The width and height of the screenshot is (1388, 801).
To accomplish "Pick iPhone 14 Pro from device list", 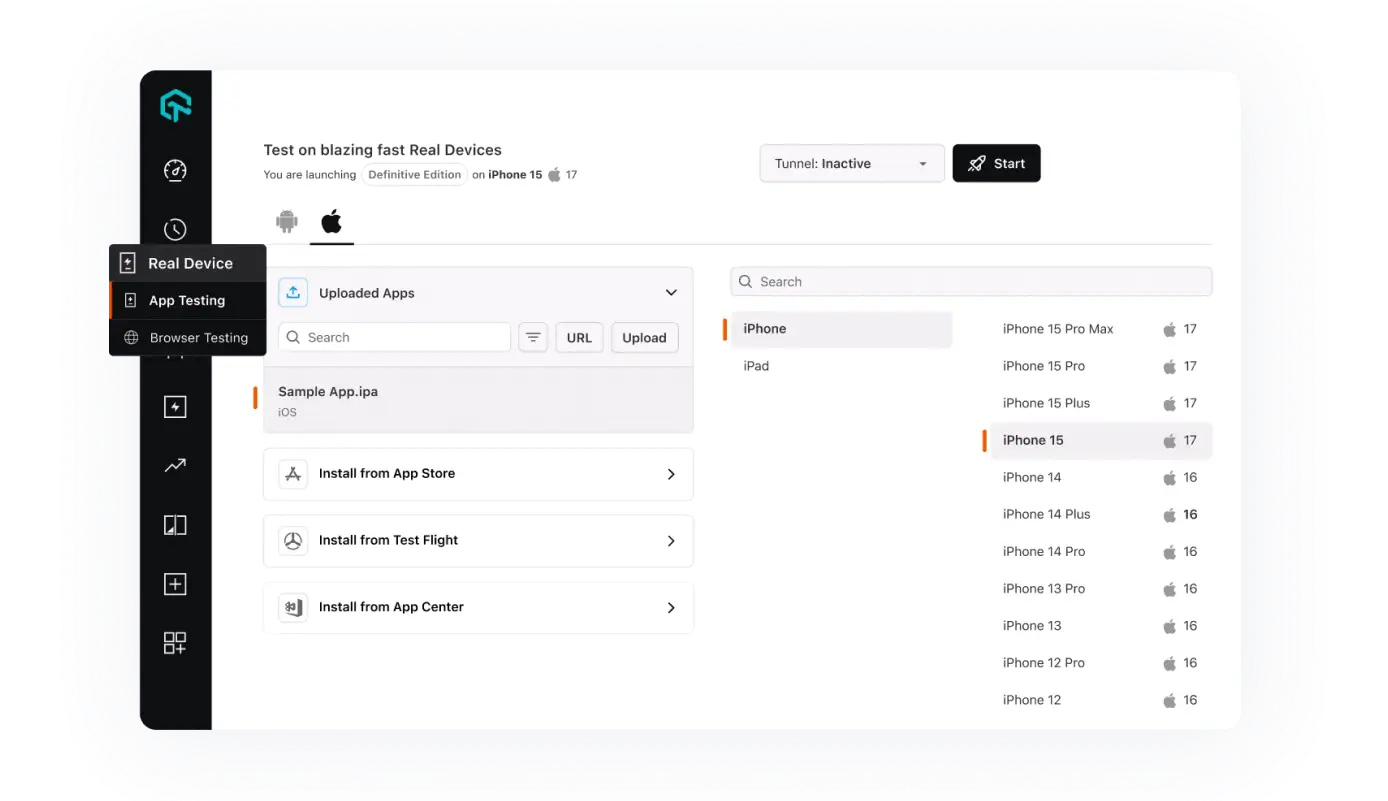I will [1101, 551].
